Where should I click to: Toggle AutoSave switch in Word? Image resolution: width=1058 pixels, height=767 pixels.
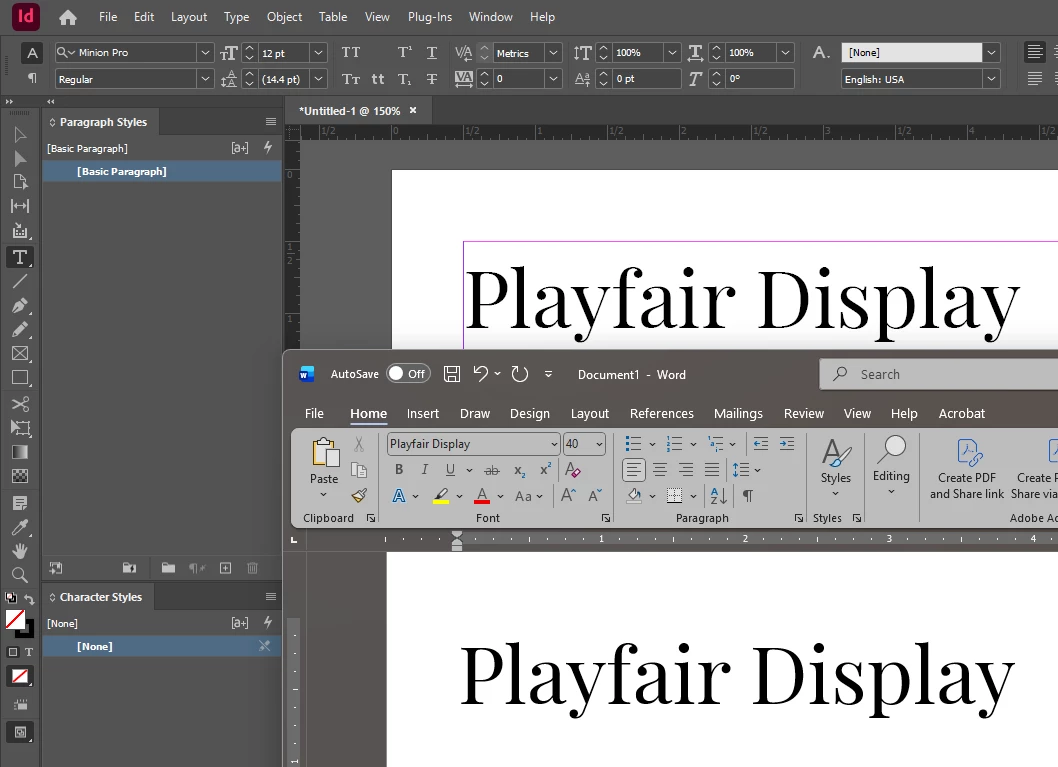tap(408, 374)
